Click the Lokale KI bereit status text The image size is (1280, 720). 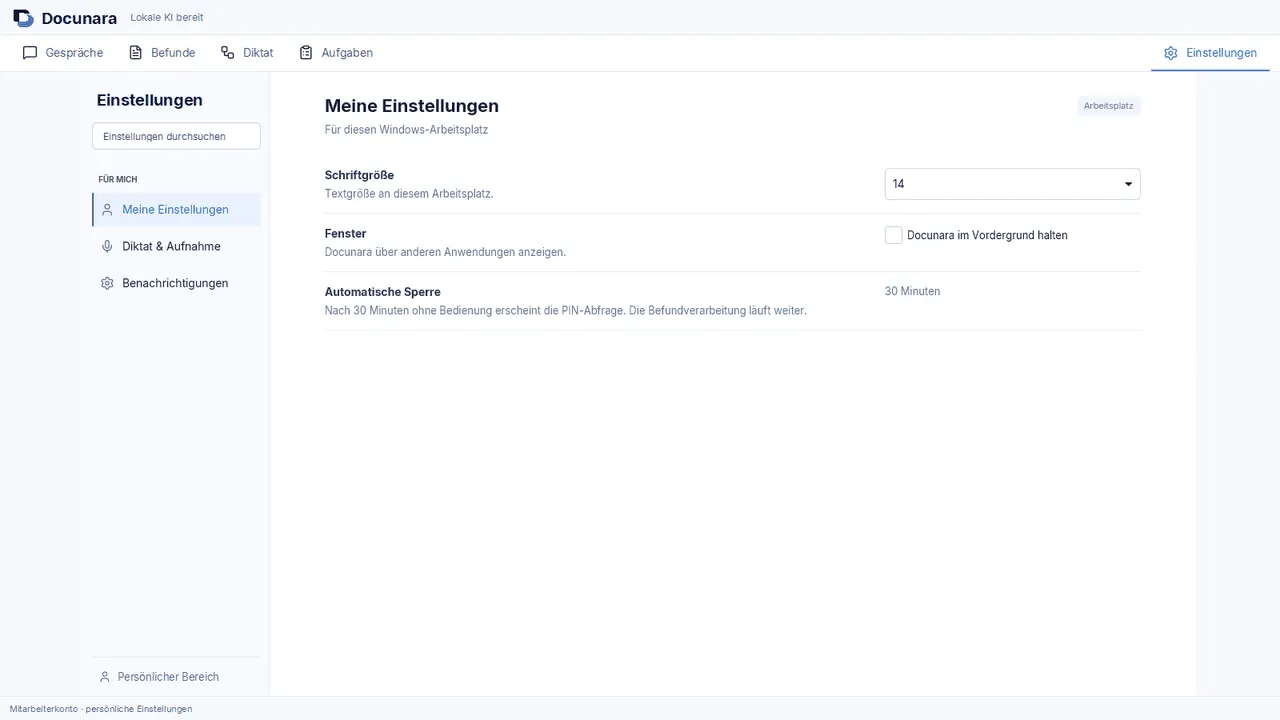(x=167, y=18)
